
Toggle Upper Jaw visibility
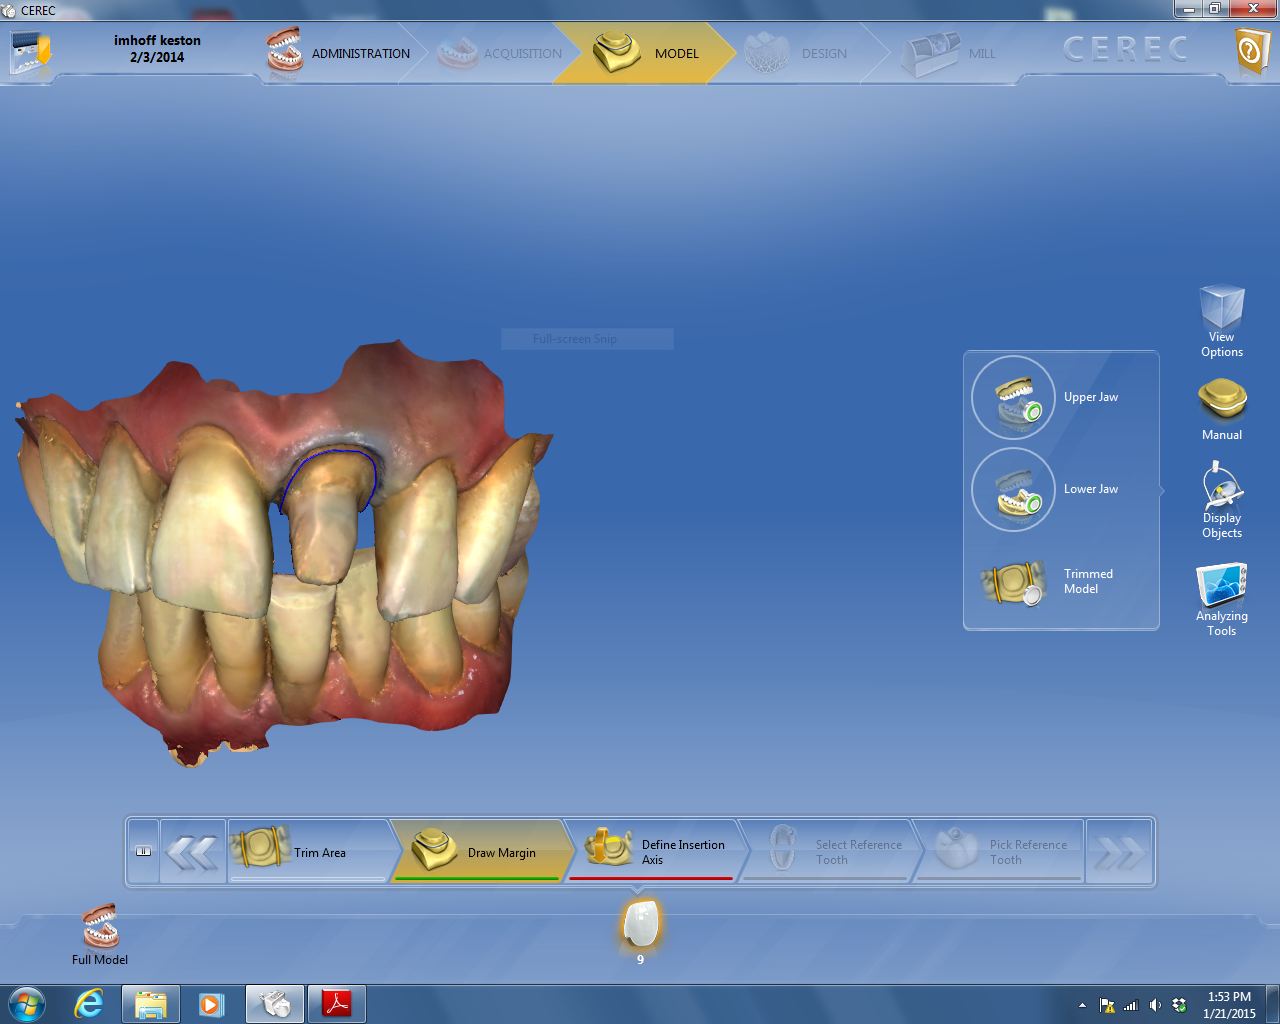[x=1013, y=397]
